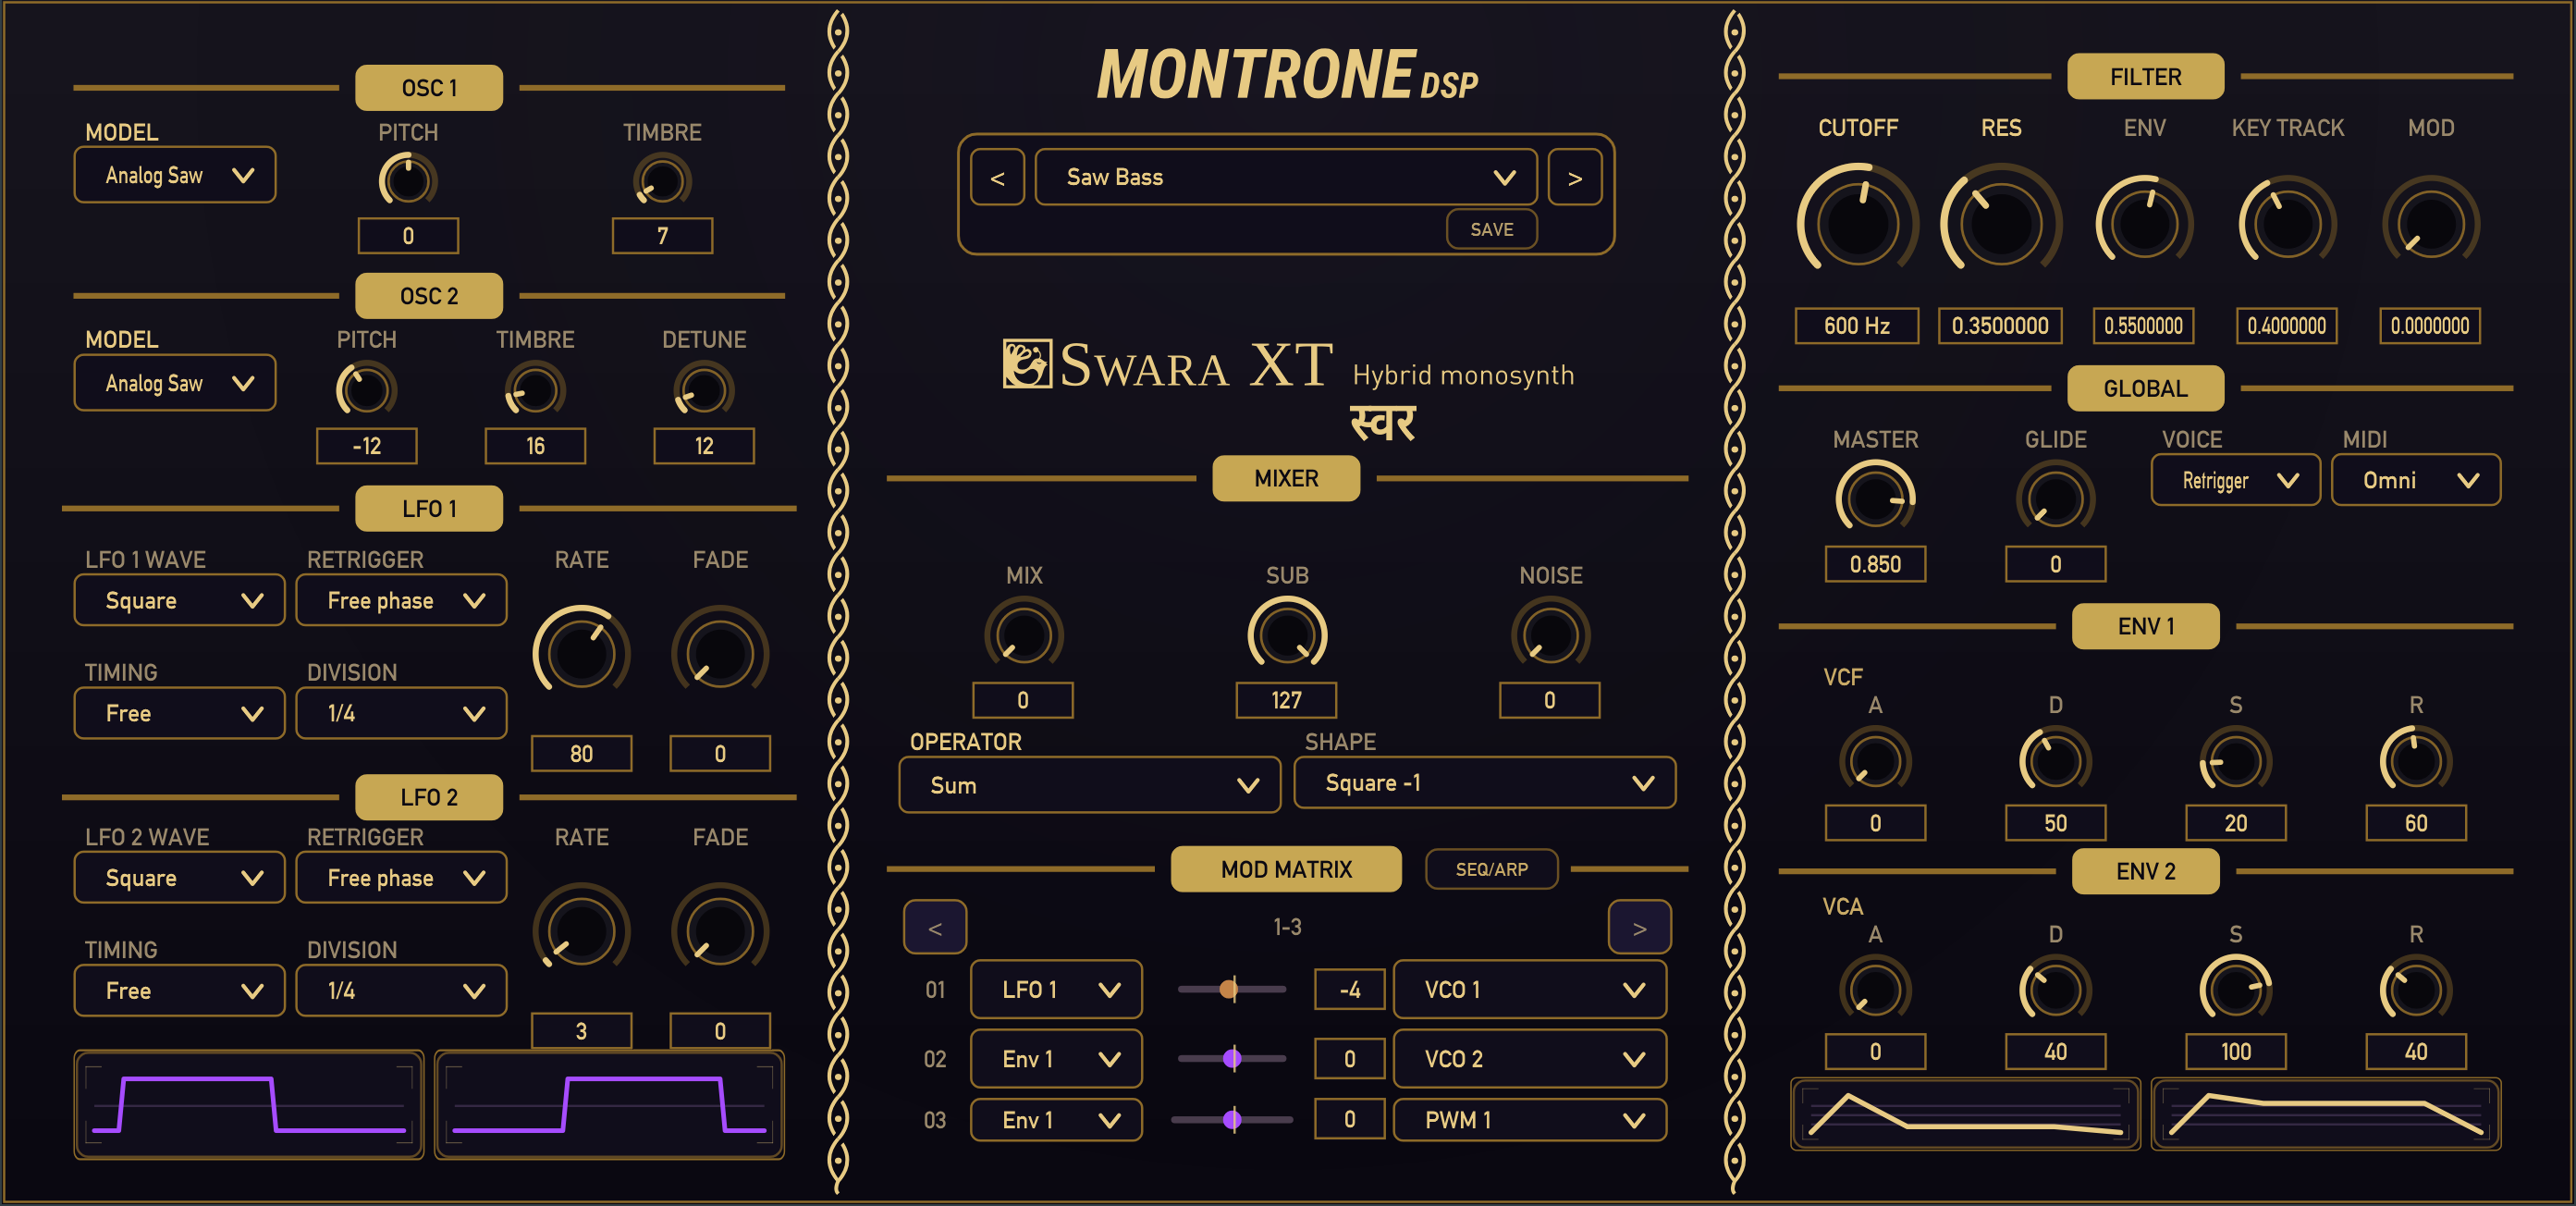This screenshot has height=1206, width=2576.
Task: Click the OSC 2 pitch knob
Action: coord(366,389)
